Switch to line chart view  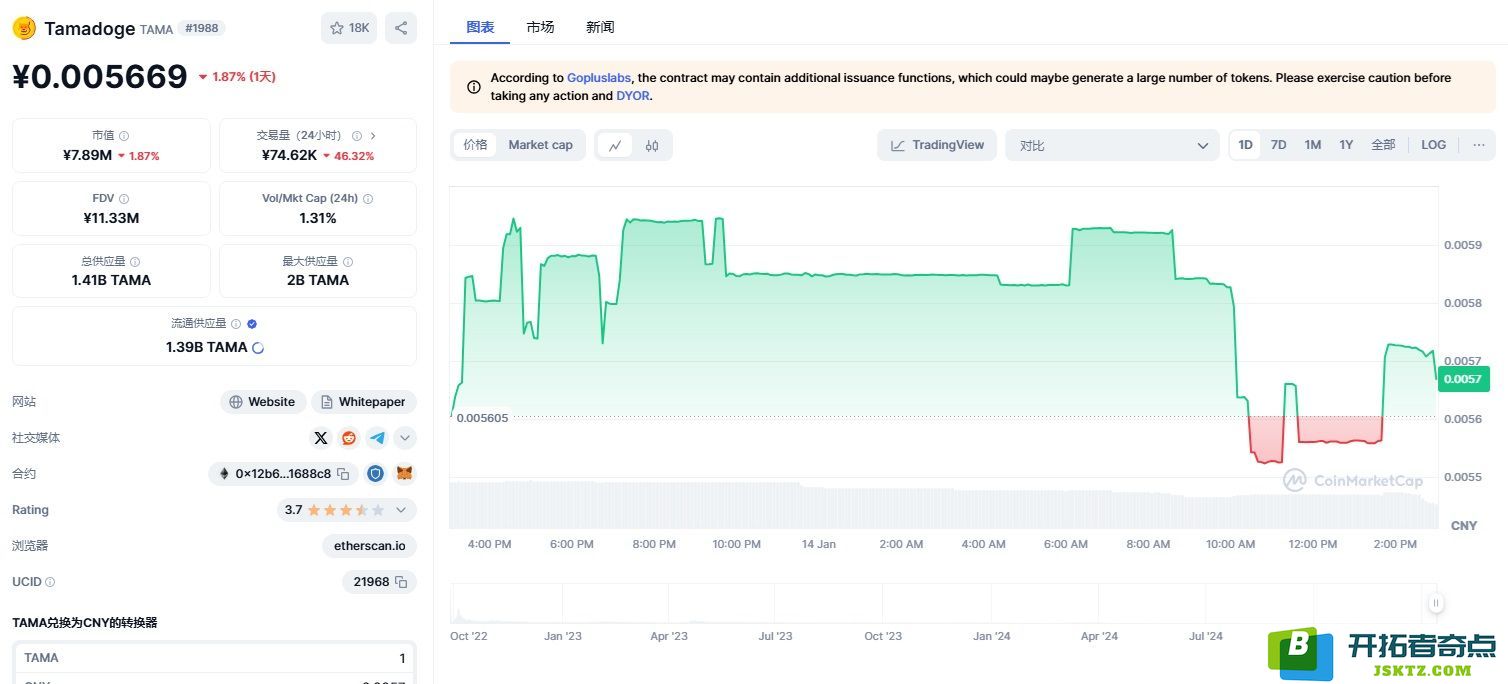pos(615,145)
